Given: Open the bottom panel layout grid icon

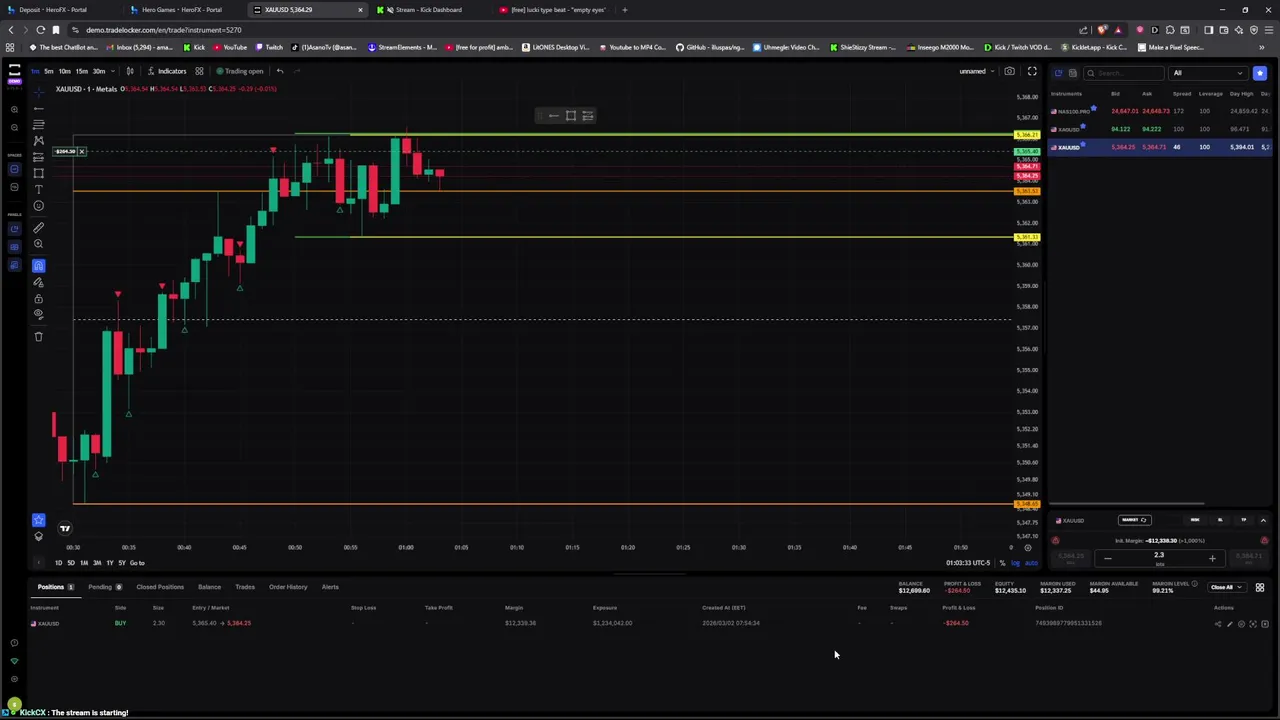Looking at the screenshot, I should coord(1260,587).
